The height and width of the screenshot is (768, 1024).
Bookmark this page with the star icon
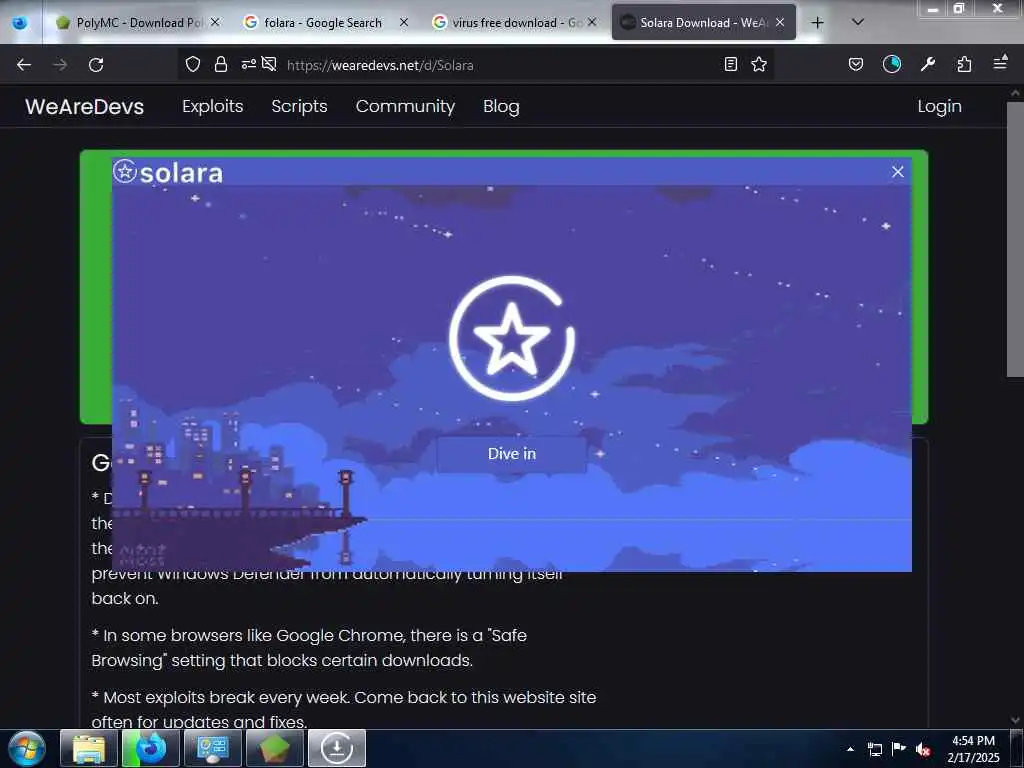[x=759, y=64]
